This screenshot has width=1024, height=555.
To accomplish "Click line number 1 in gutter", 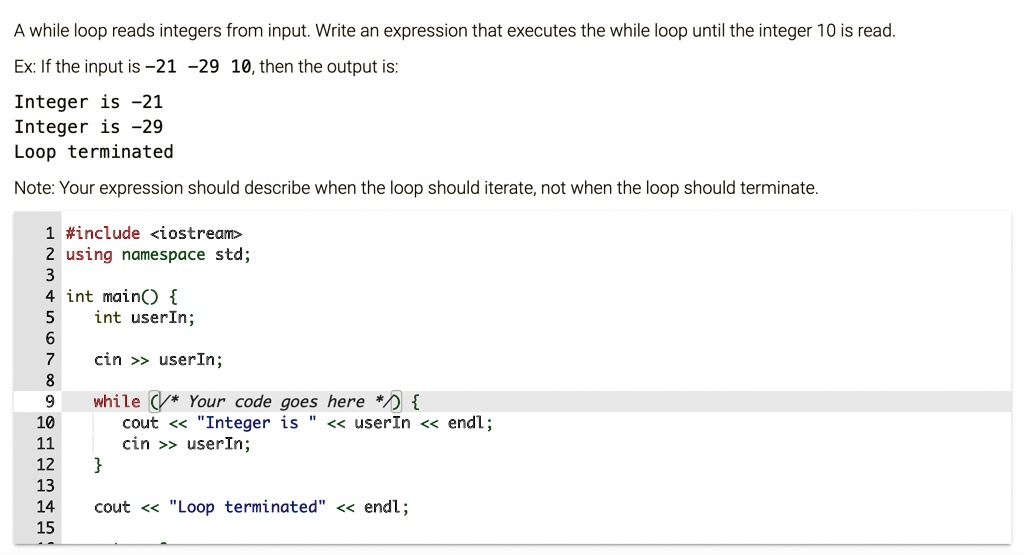I will click(x=50, y=233).
